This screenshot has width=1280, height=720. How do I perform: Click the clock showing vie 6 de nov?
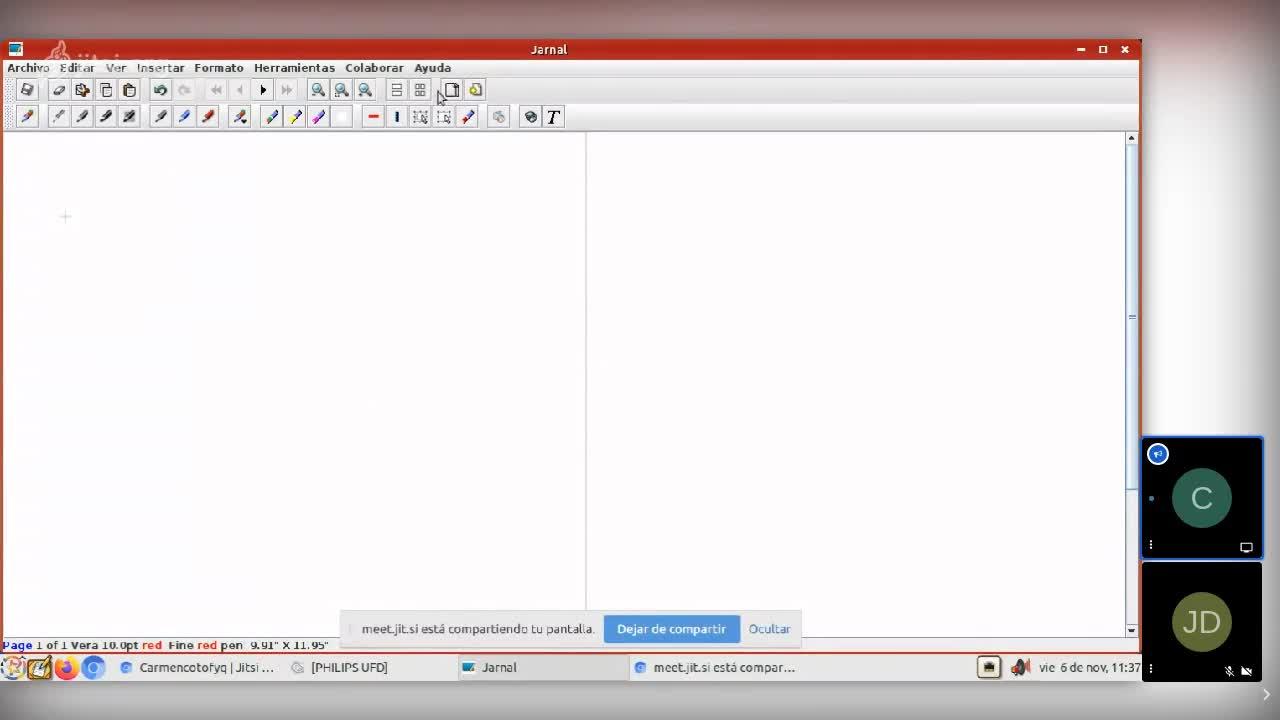(1089, 667)
